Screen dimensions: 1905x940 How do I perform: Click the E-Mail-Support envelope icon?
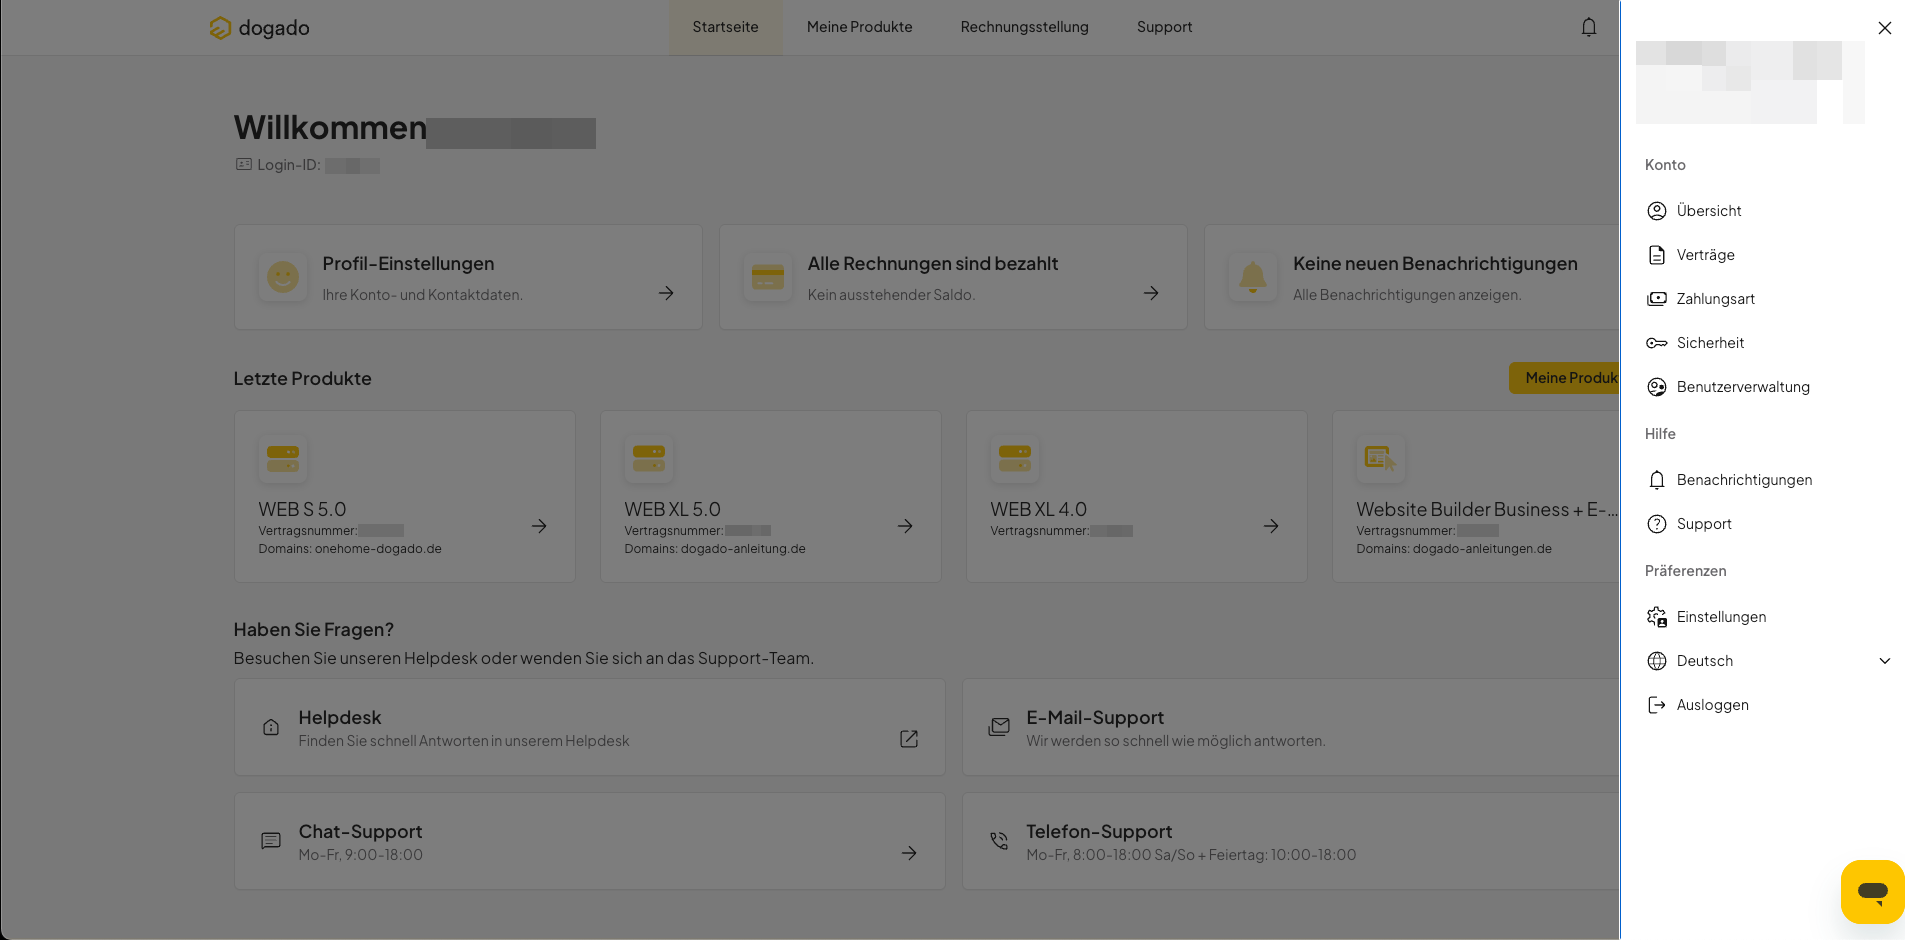click(x=999, y=727)
